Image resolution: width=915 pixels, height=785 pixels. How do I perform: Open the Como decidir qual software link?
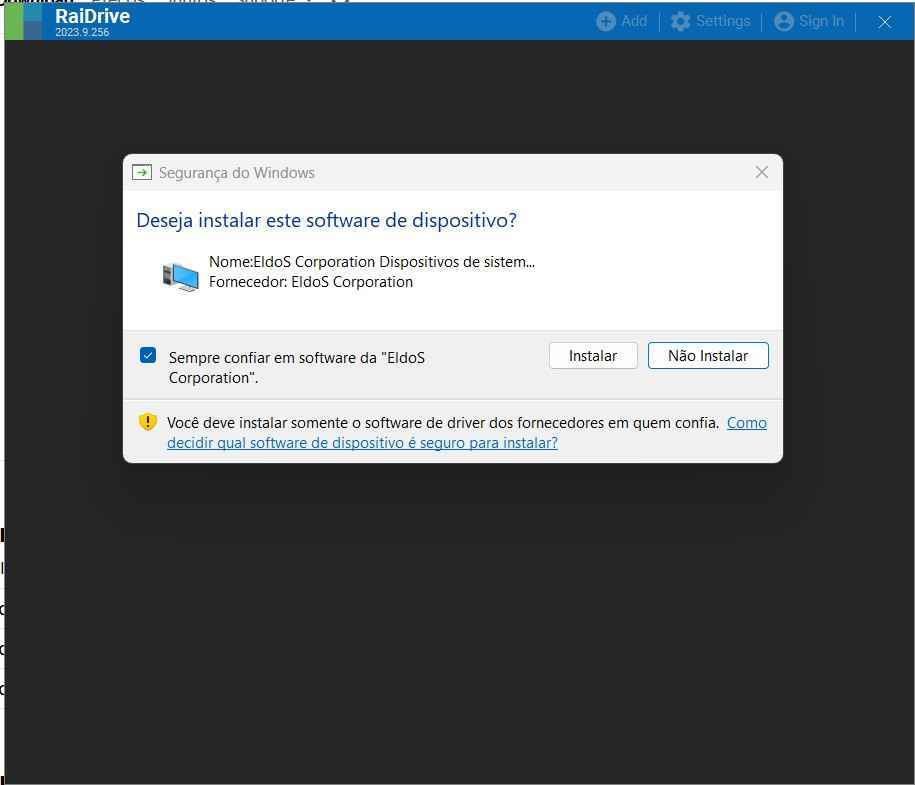(362, 443)
